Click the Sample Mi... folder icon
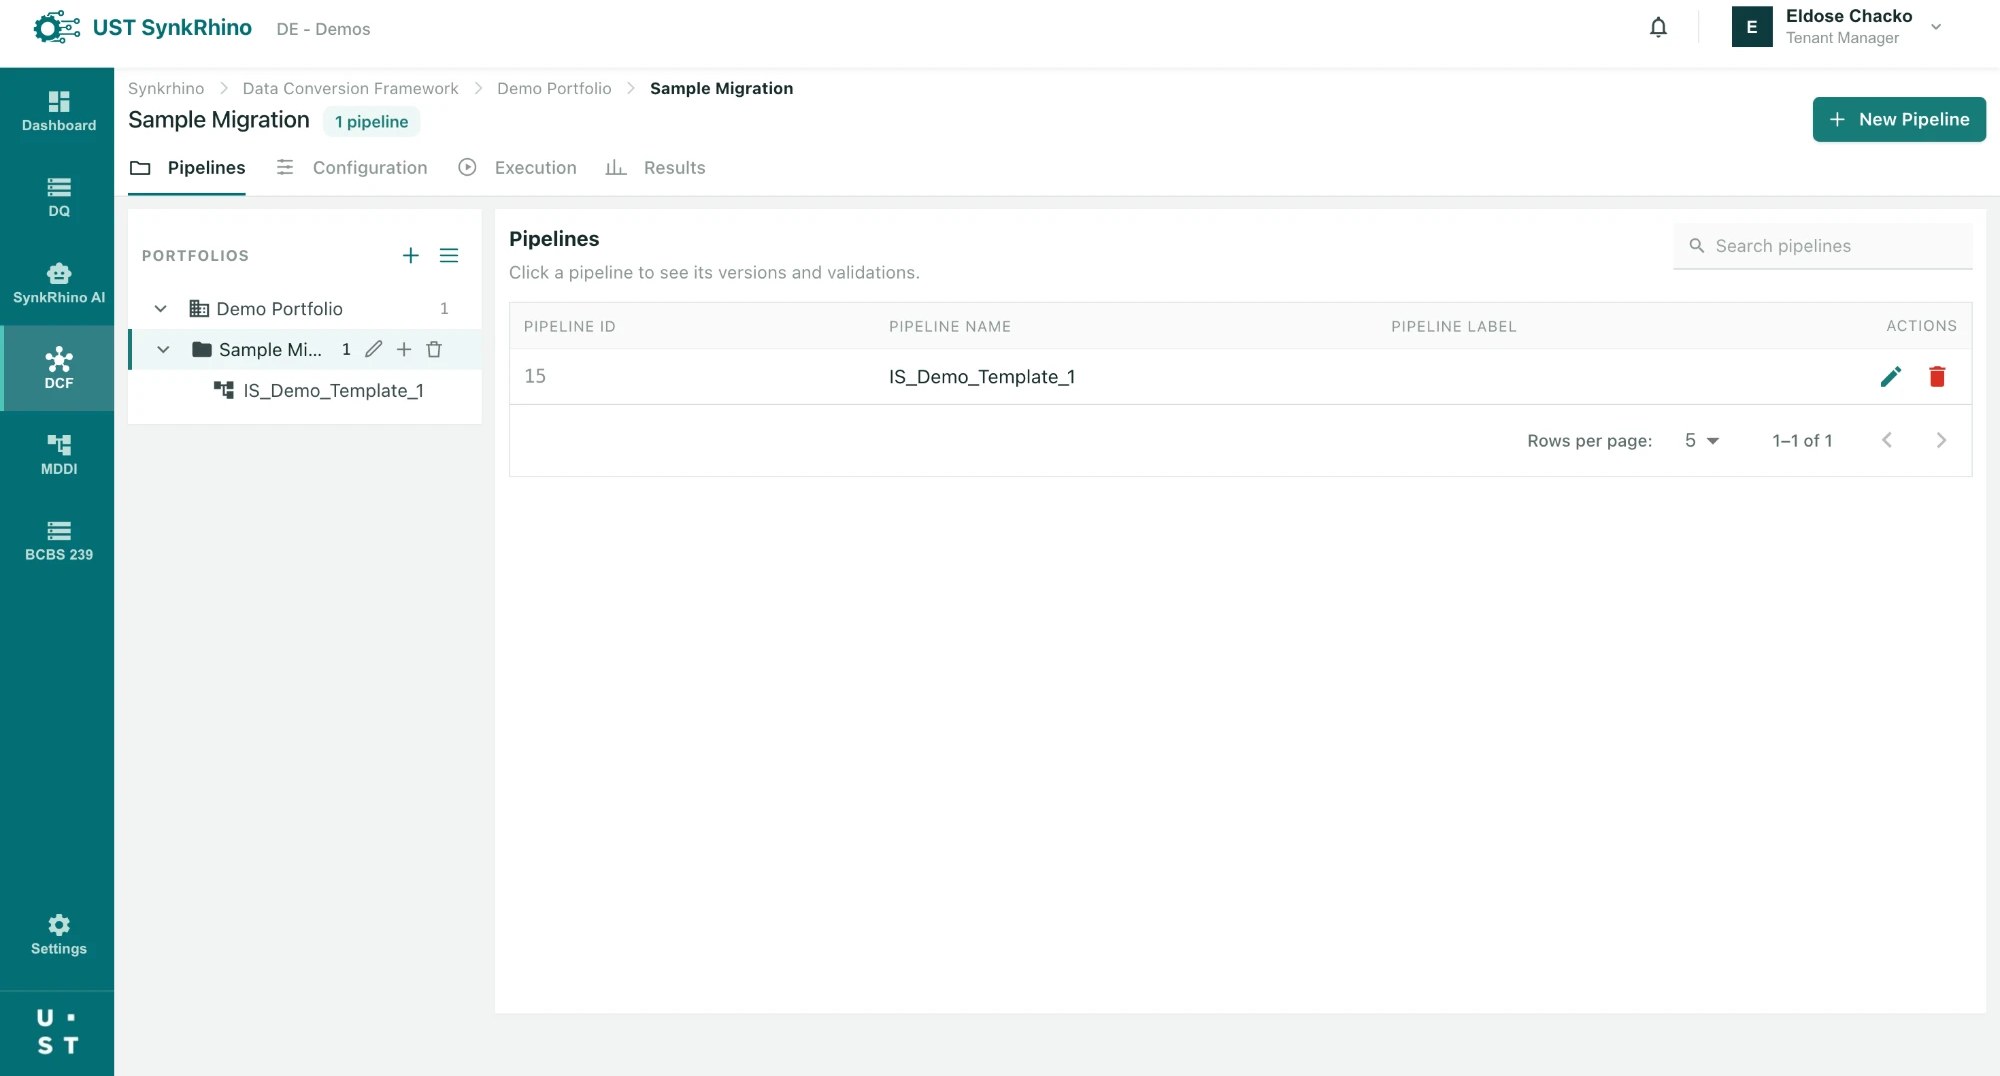The image size is (2000, 1076). pyautogui.click(x=202, y=350)
